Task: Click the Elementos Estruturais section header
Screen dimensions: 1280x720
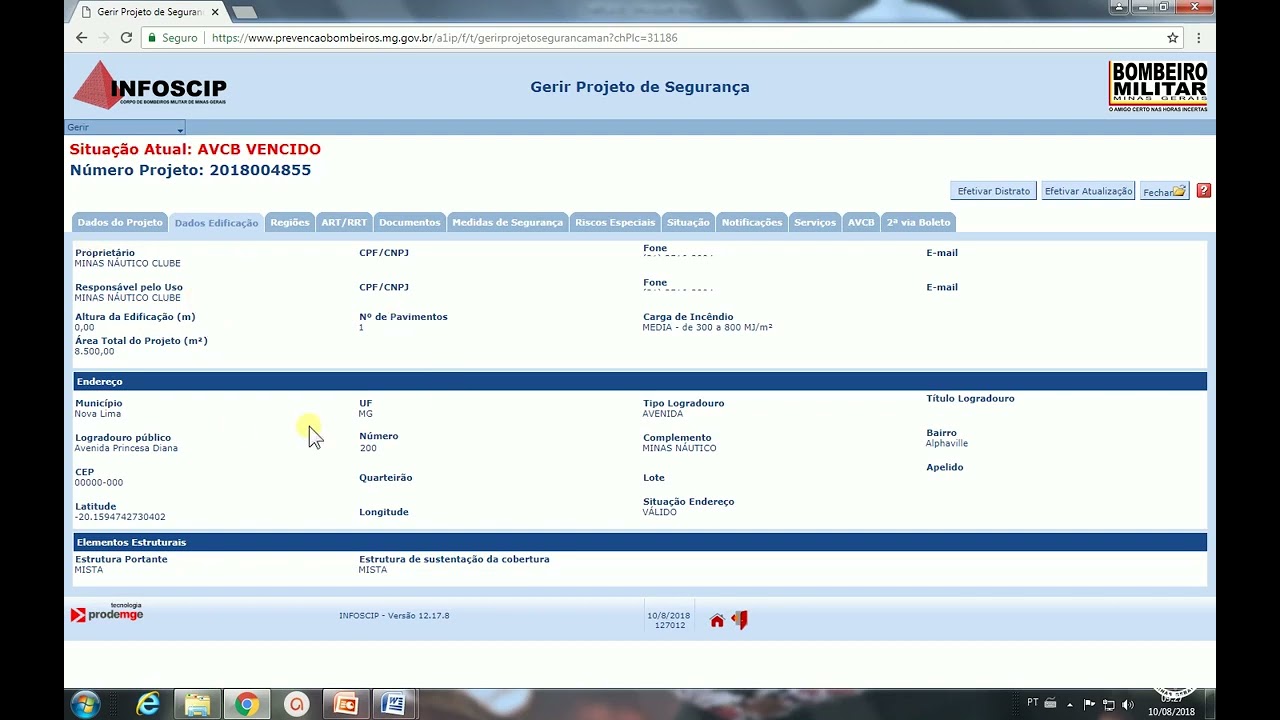Action: 640,542
